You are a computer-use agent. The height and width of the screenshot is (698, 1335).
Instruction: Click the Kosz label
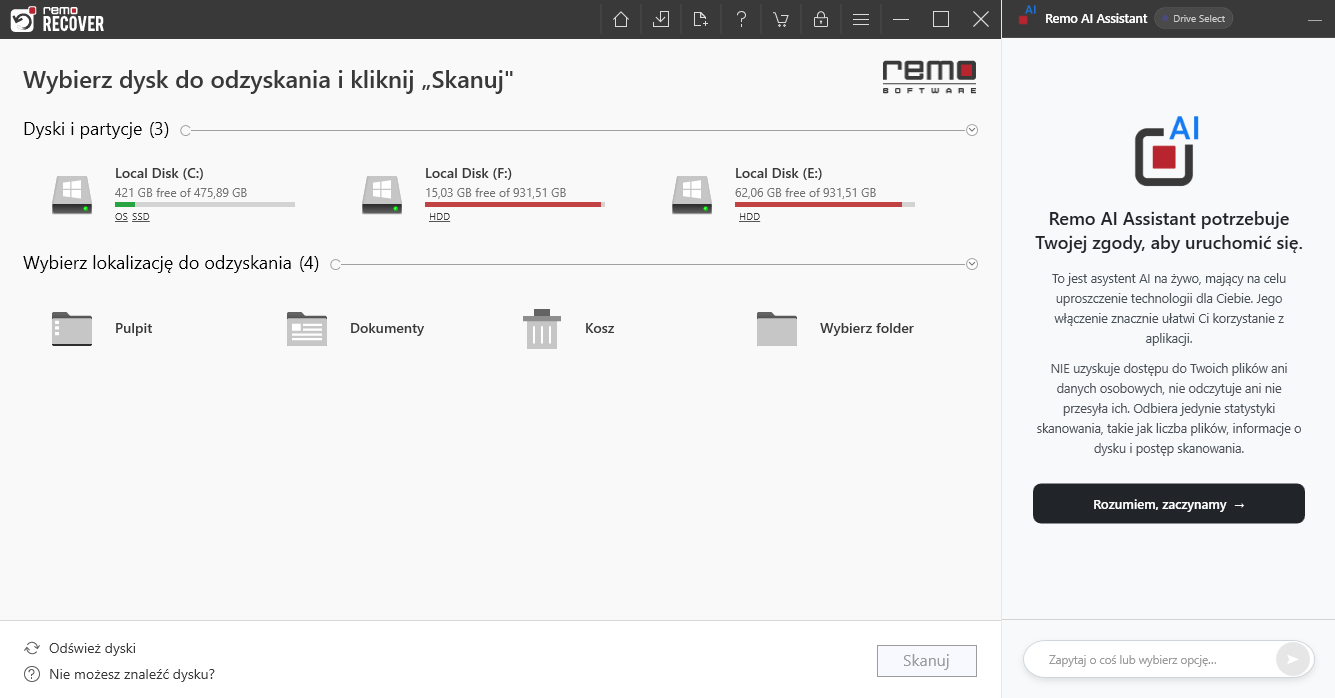(x=600, y=328)
